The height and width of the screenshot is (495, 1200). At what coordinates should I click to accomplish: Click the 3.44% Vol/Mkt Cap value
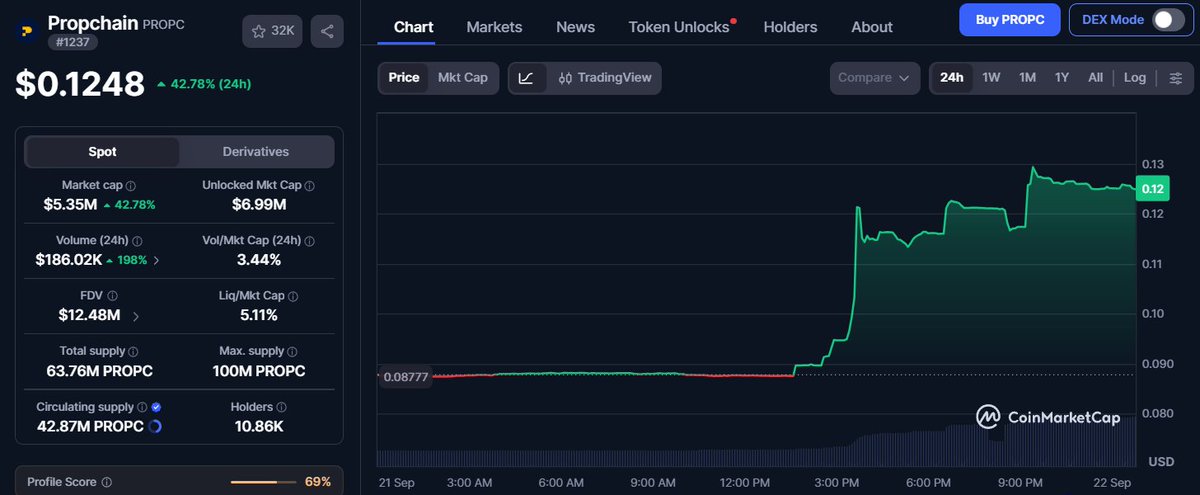click(259, 260)
